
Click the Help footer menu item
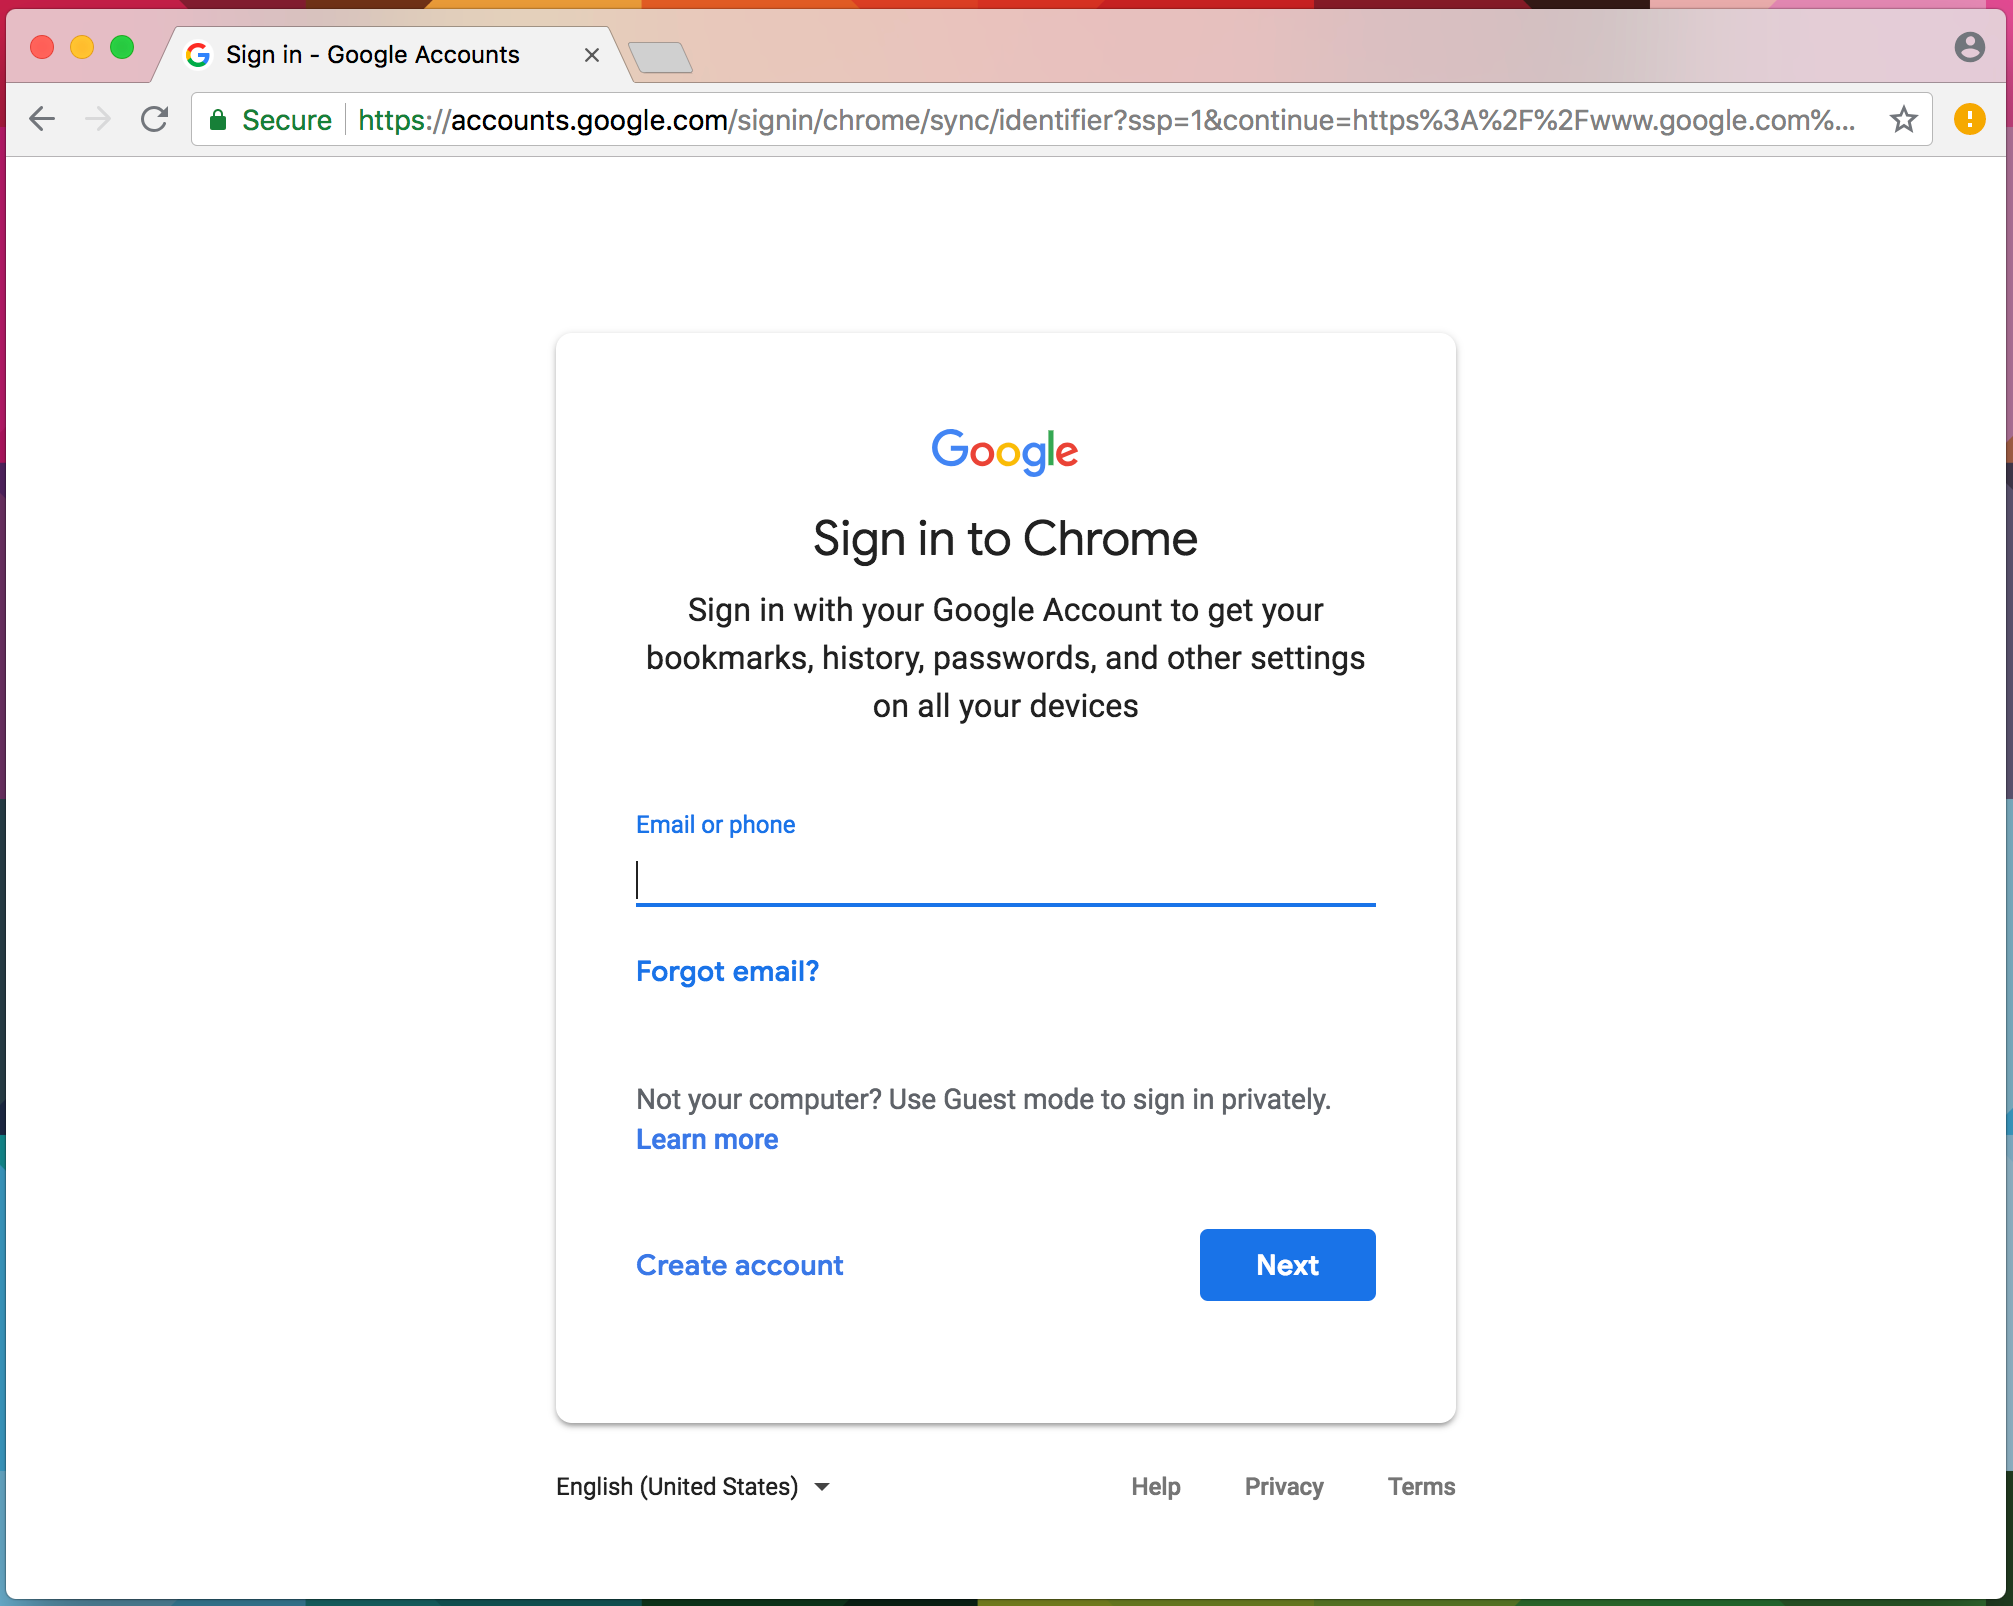pos(1156,1486)
